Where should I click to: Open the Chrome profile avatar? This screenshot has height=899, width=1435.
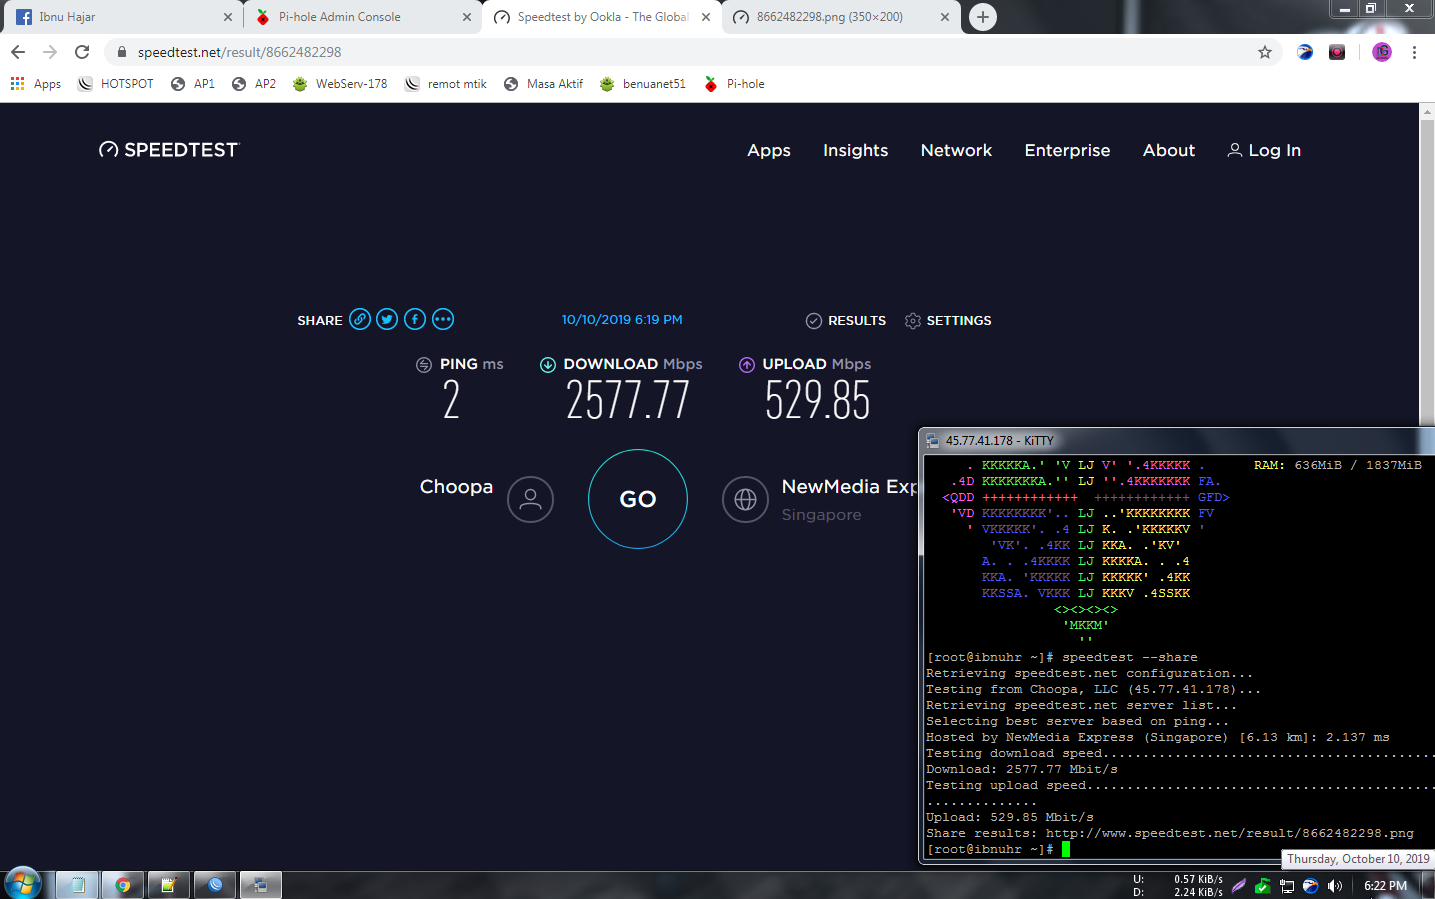[x=1382, y=52]
